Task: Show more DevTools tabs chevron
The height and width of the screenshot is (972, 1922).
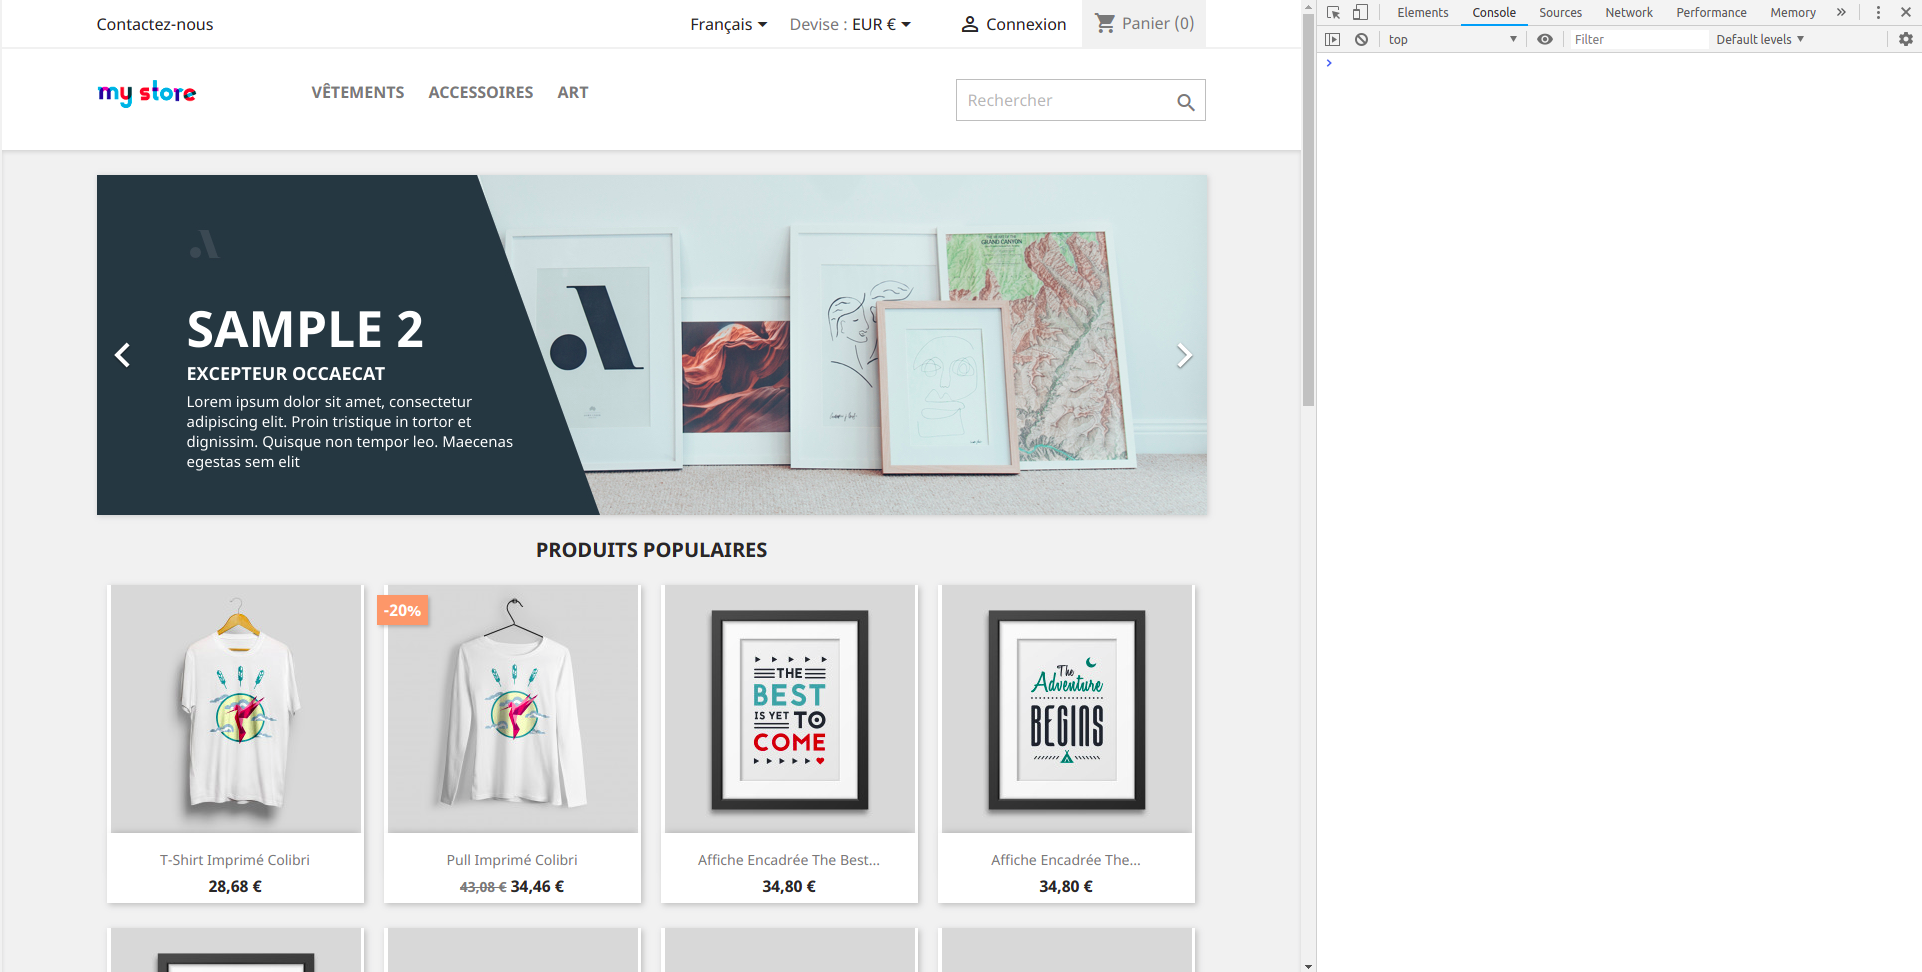Action: (x=1841, y=13)
